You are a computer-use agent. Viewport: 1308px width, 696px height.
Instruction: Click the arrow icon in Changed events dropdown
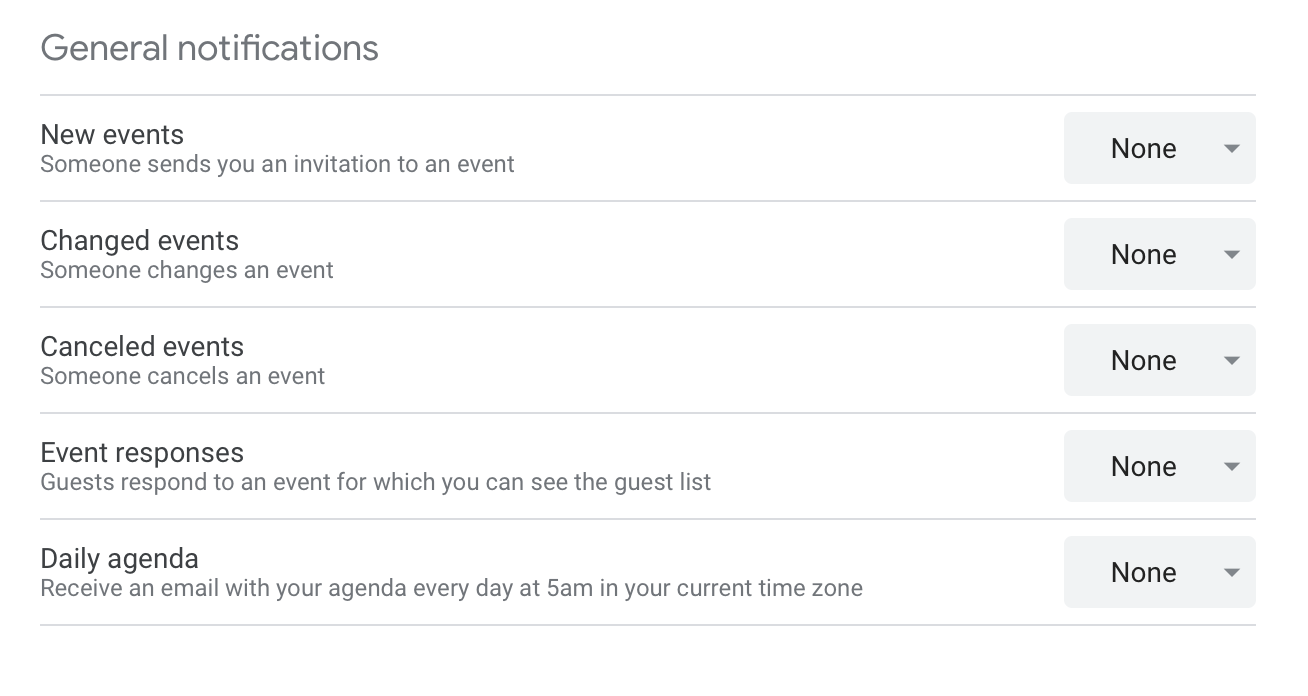pyautogui.click(x=1232, y=255)
